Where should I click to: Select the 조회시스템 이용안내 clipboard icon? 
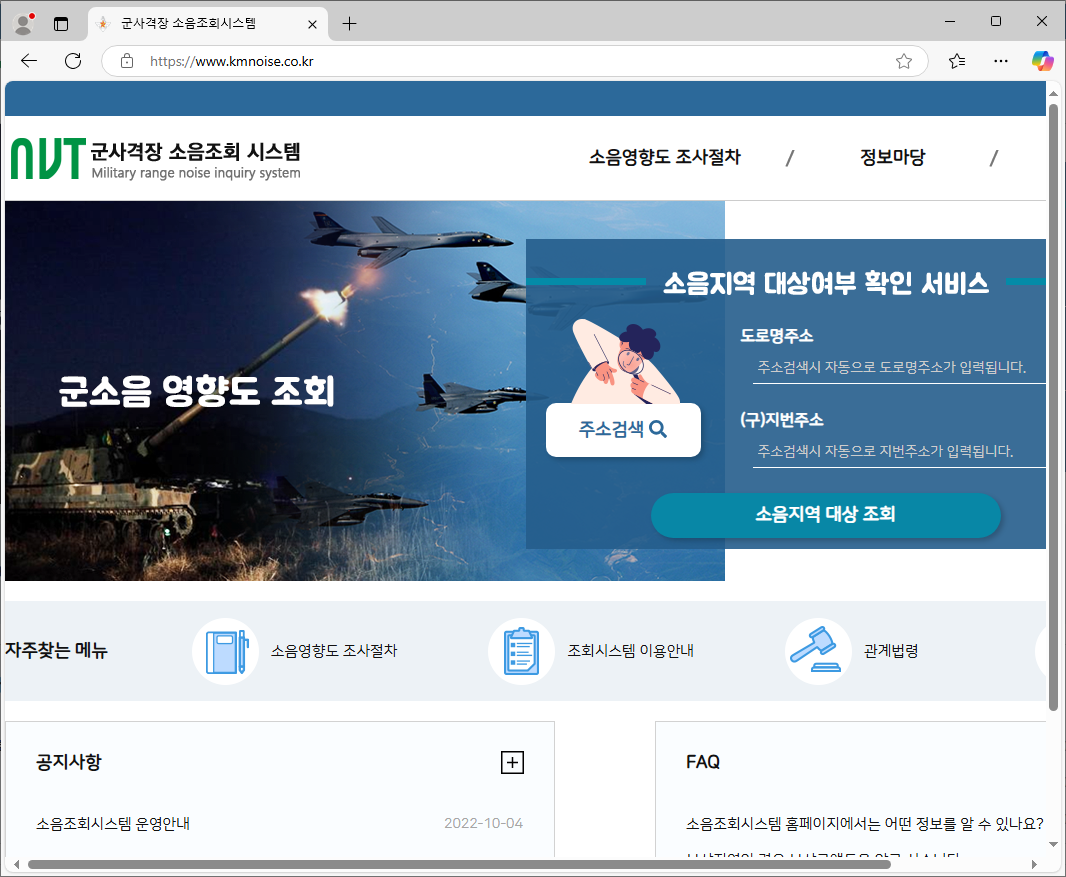click(520, 651)
